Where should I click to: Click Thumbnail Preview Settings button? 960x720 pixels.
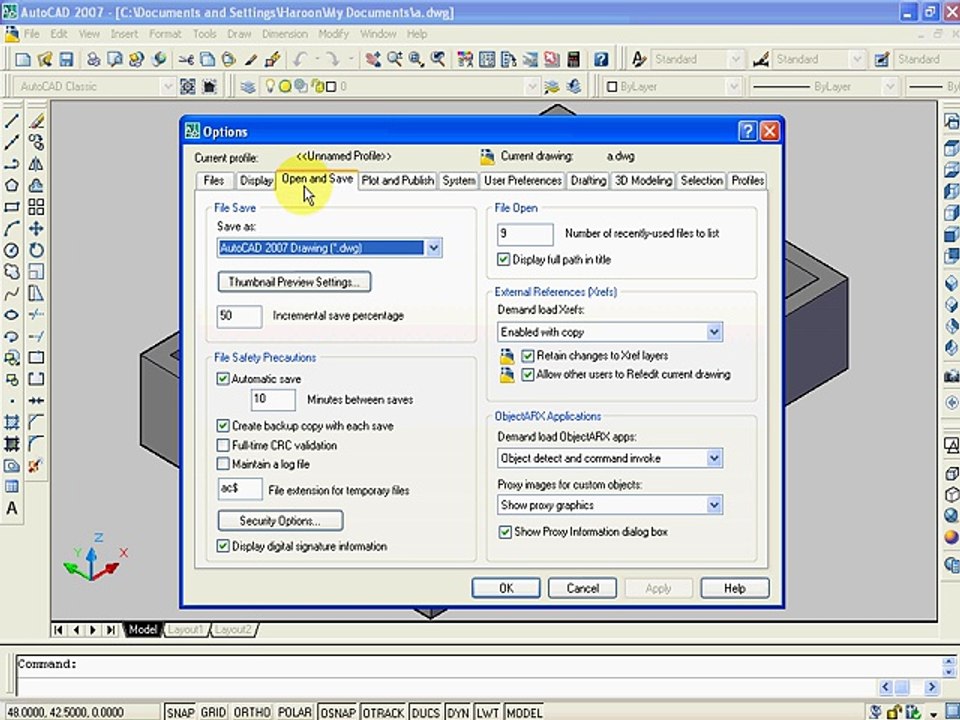coord(294,282)
